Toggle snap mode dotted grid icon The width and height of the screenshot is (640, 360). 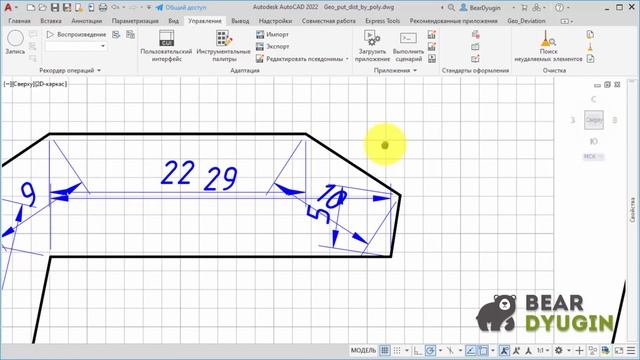coord(397,350)
